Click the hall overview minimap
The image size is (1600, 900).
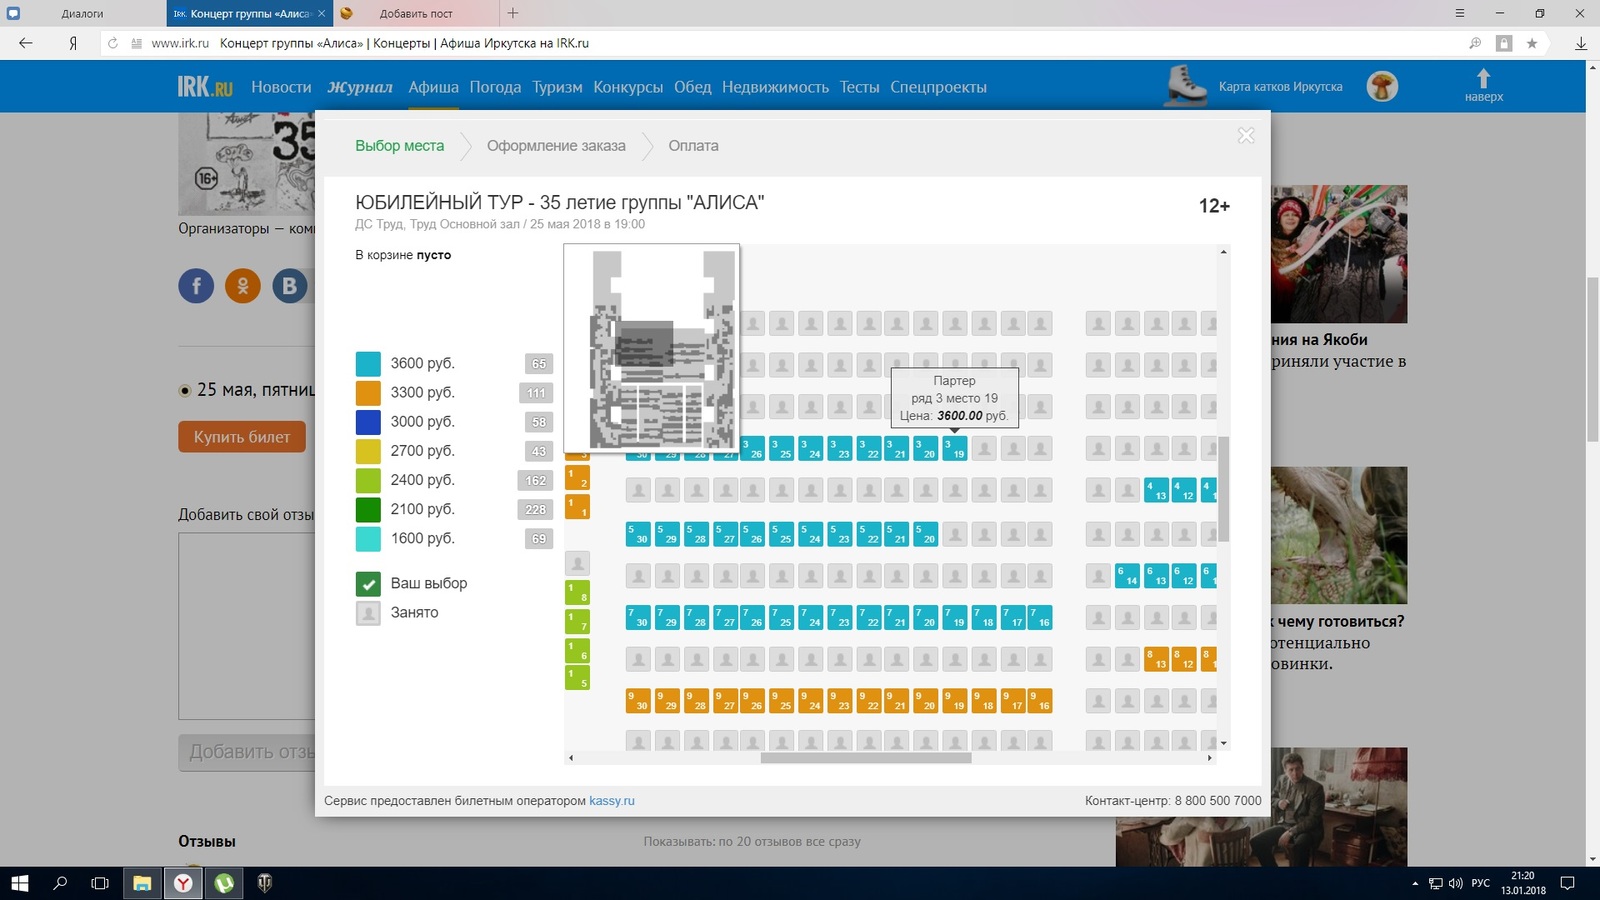(x=652, y=348)
